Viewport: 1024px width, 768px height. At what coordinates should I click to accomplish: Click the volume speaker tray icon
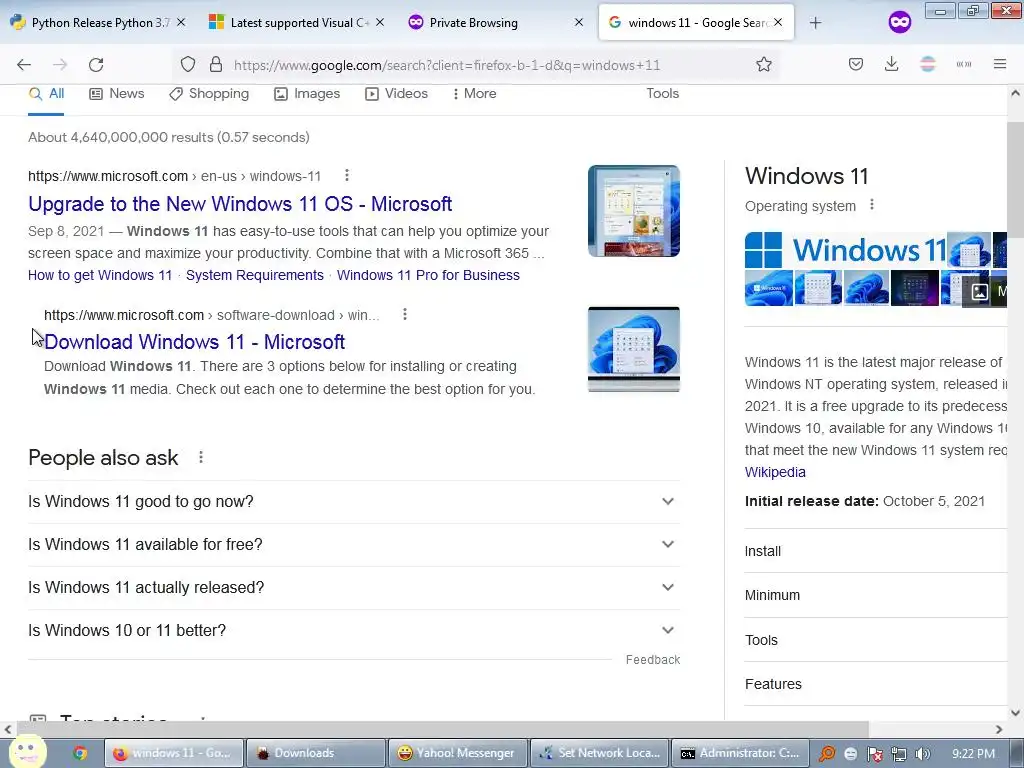(x=922, y=754)
